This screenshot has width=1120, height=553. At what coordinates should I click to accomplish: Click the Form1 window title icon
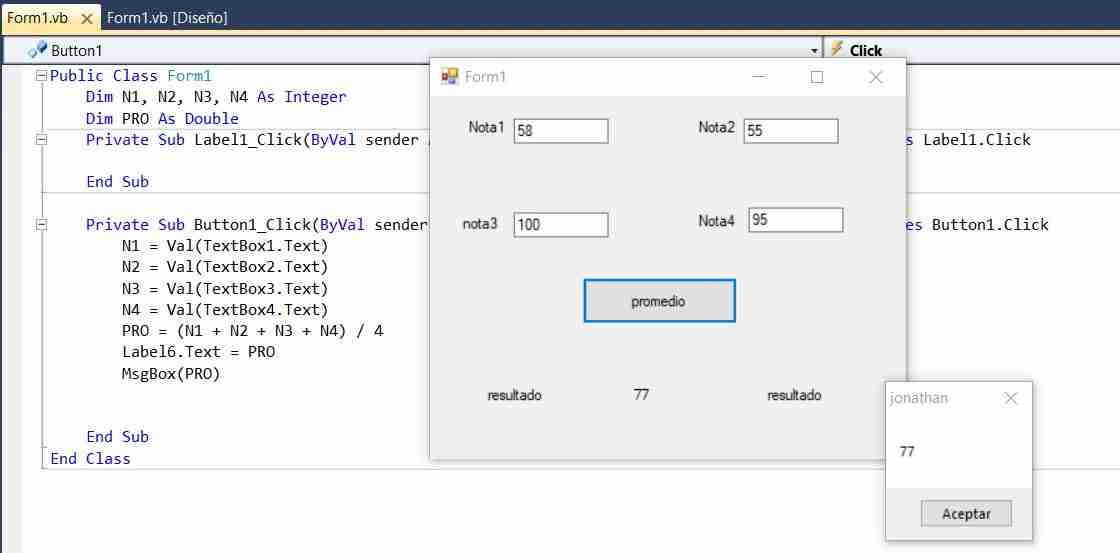pos(449,76)
